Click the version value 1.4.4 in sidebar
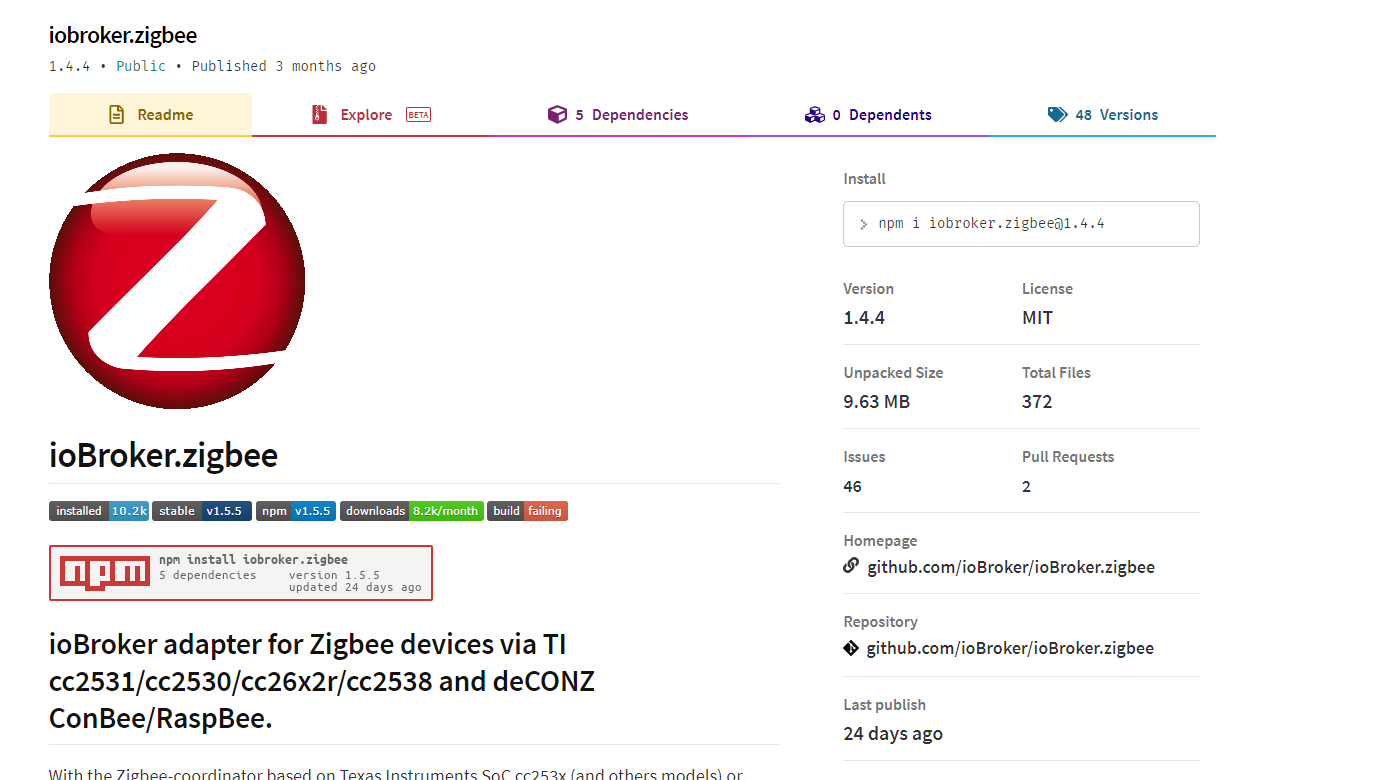Screen dimensions: 1379x780 click(x=864, y=318)
